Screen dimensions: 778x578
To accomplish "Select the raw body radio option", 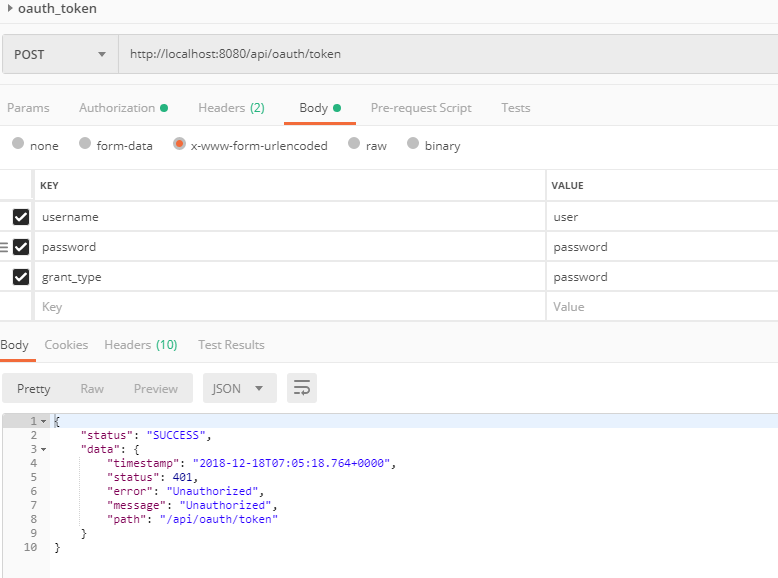I will [x=354, y=143].
